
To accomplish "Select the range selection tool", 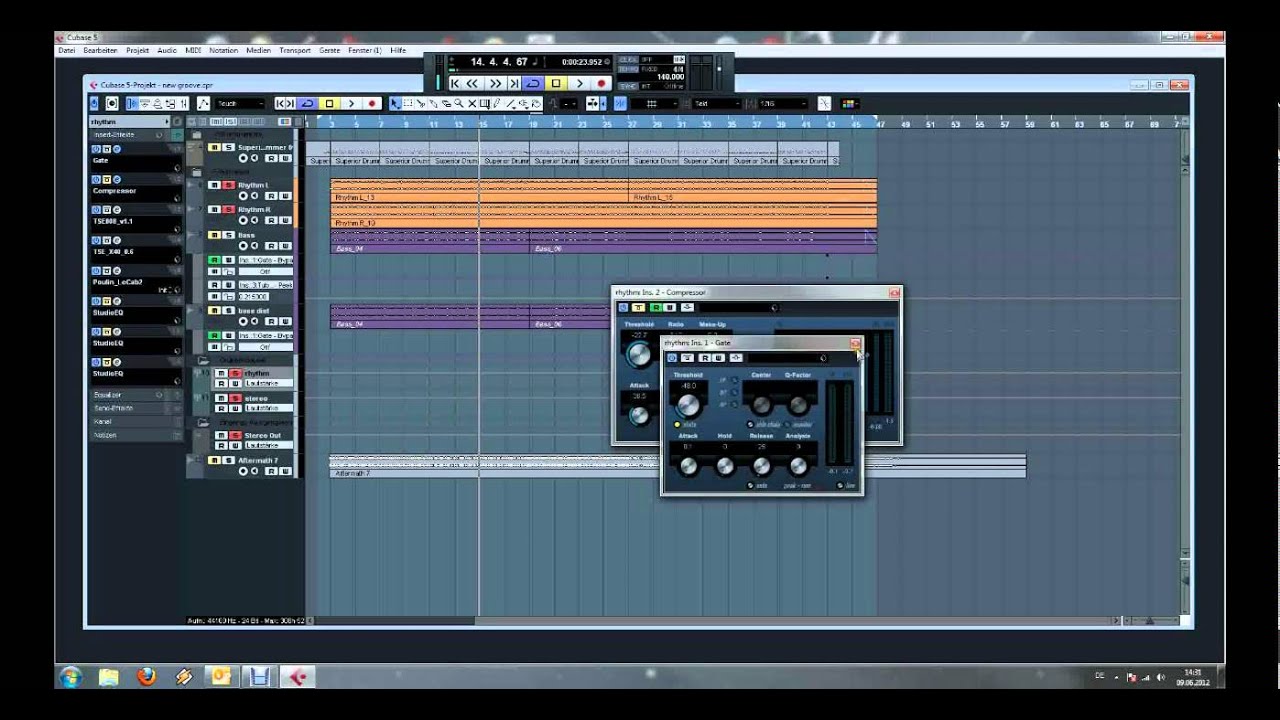I will click(x=407, y=103).
